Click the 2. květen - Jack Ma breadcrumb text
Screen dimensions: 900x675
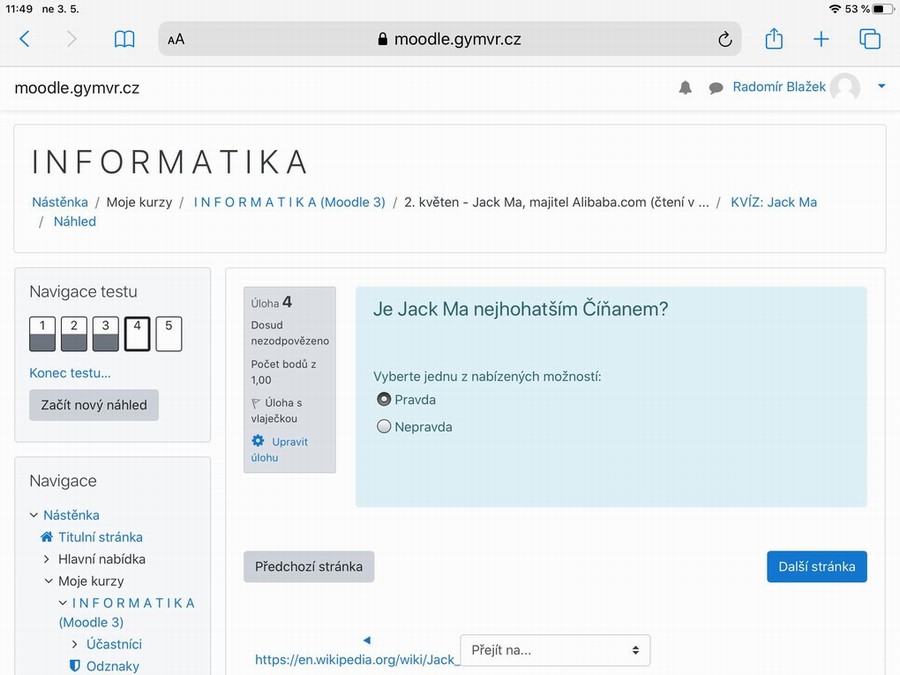pyautogui.click(x=556, y=202)
